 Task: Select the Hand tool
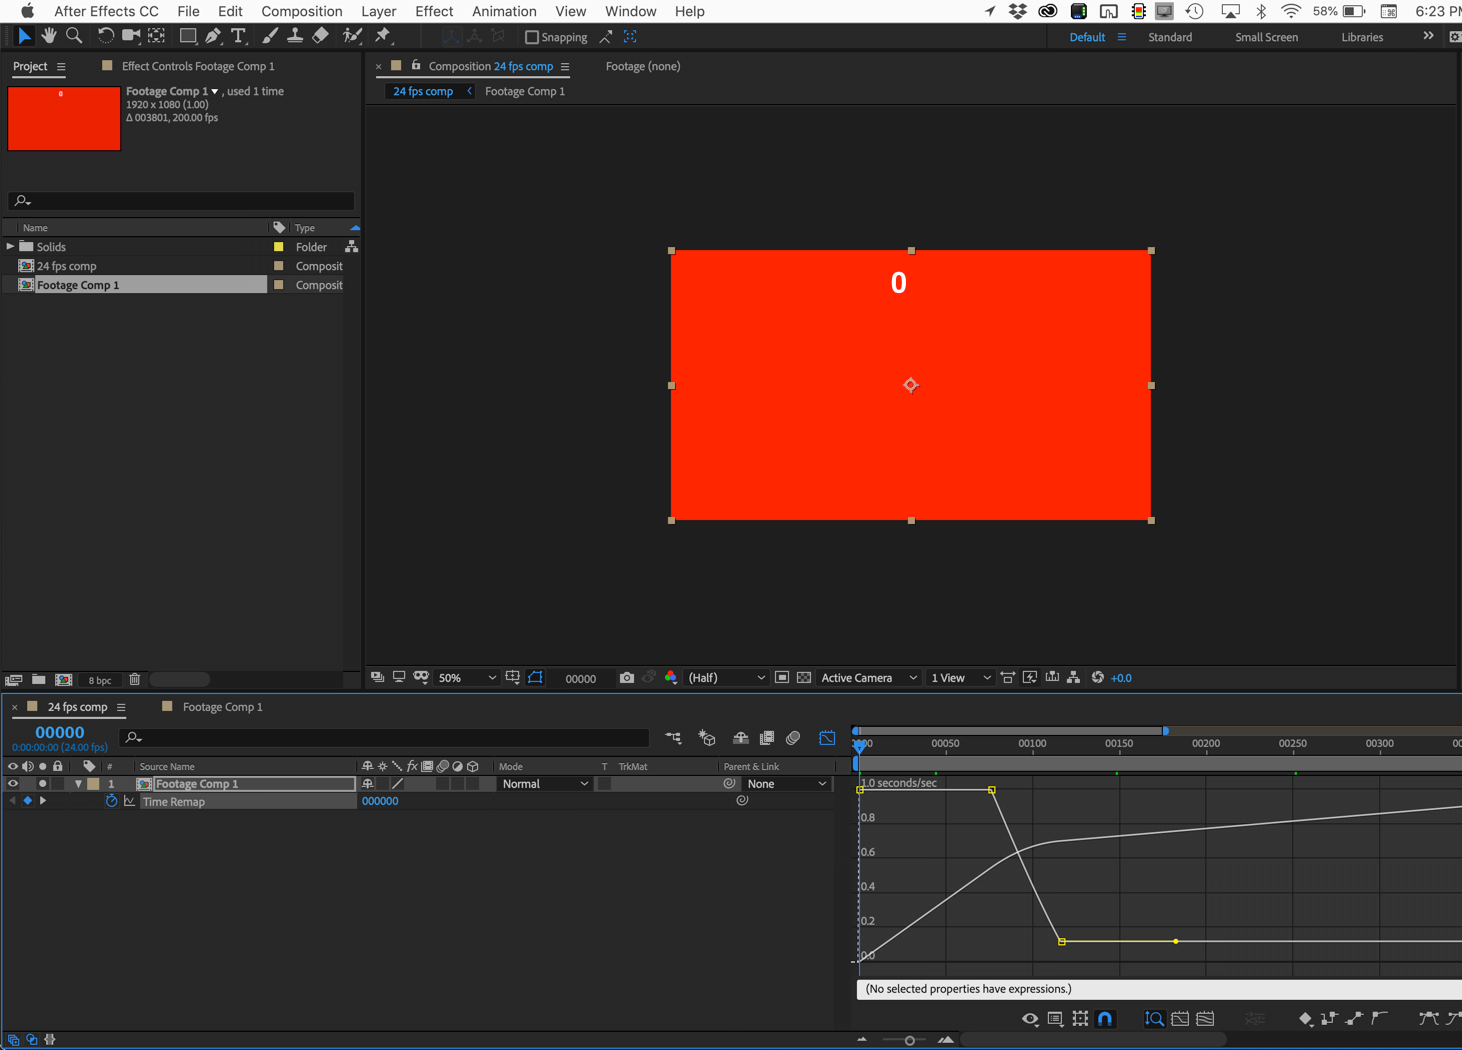48,36
